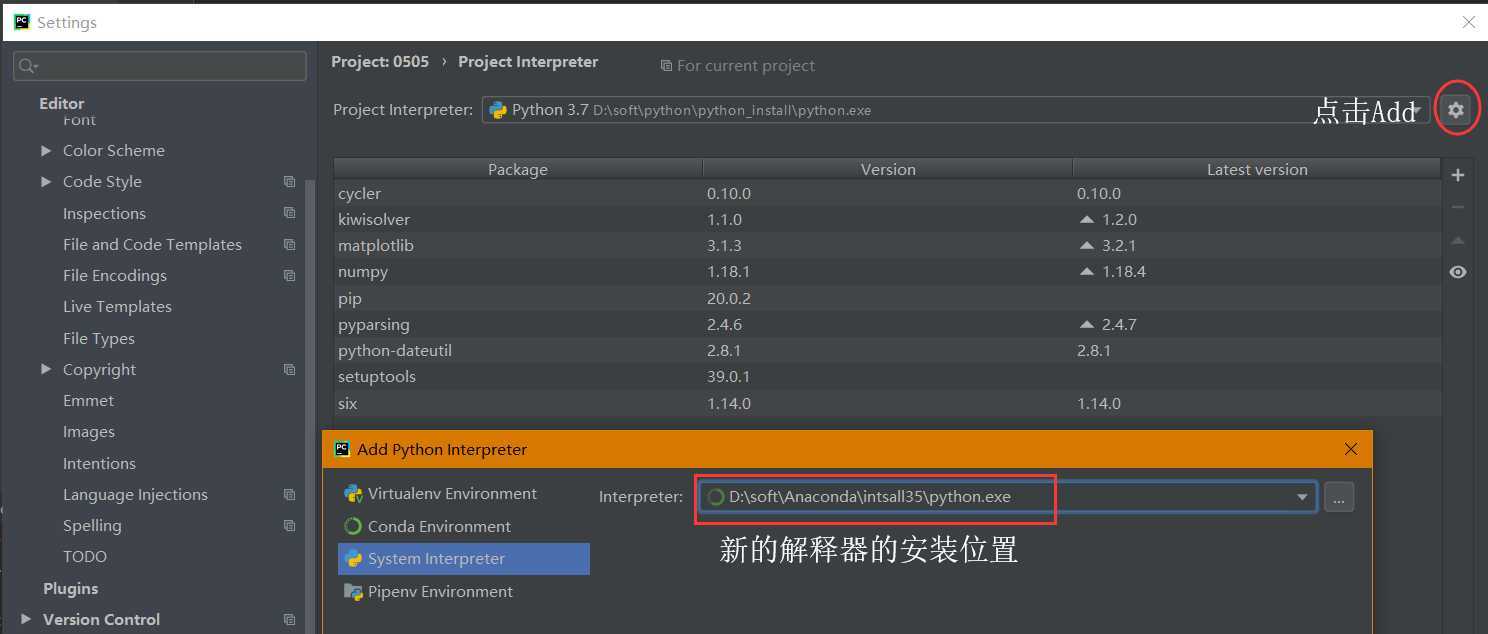Open File Encodings settings
Image resolution: width=1488 pixels, height=634 pixels.
[x=115, y=275]
